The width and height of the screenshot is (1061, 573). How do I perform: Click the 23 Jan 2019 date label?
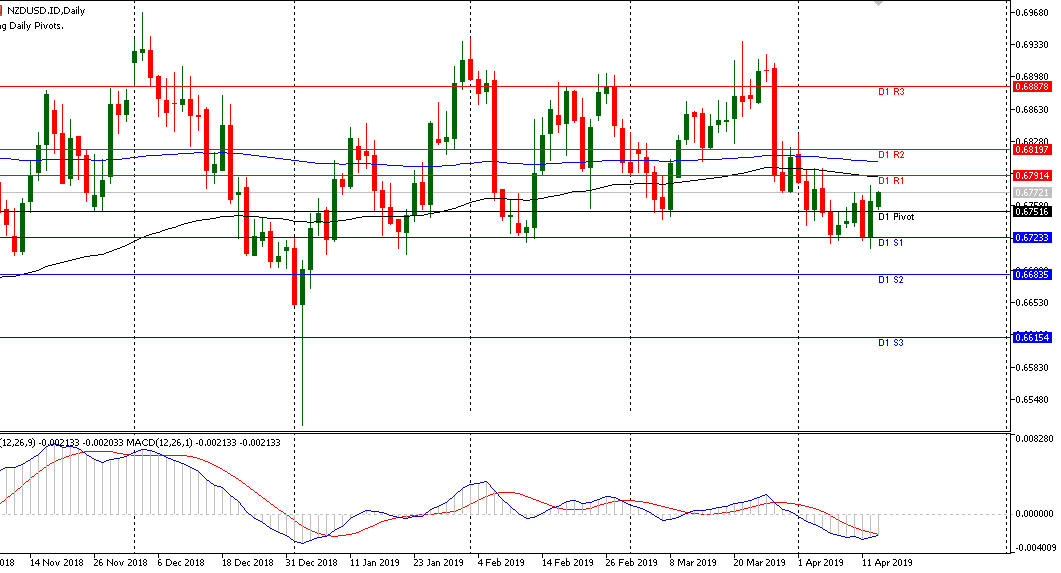pos(438,562)
